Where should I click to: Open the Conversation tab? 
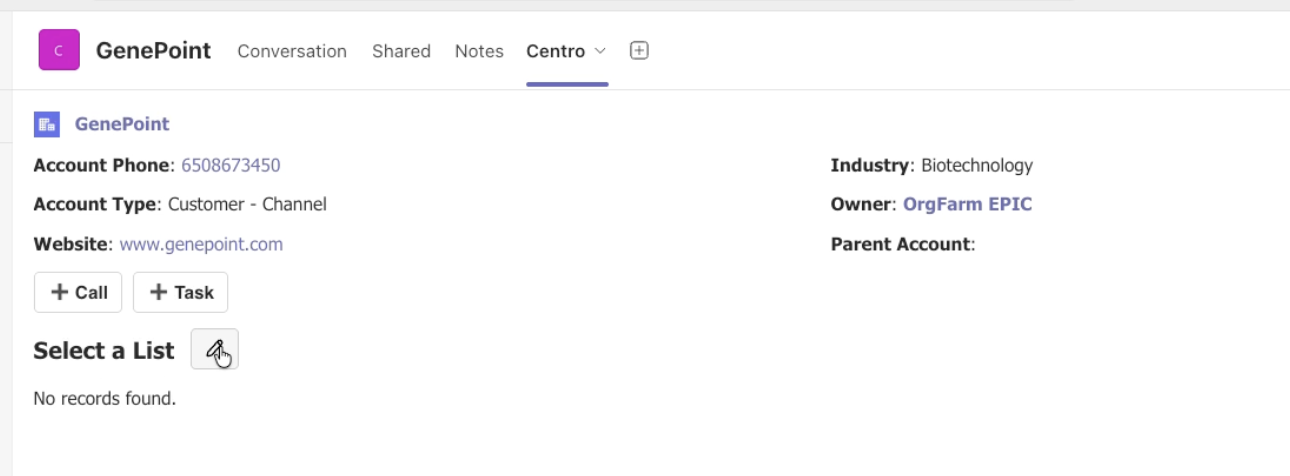point(292,51)
